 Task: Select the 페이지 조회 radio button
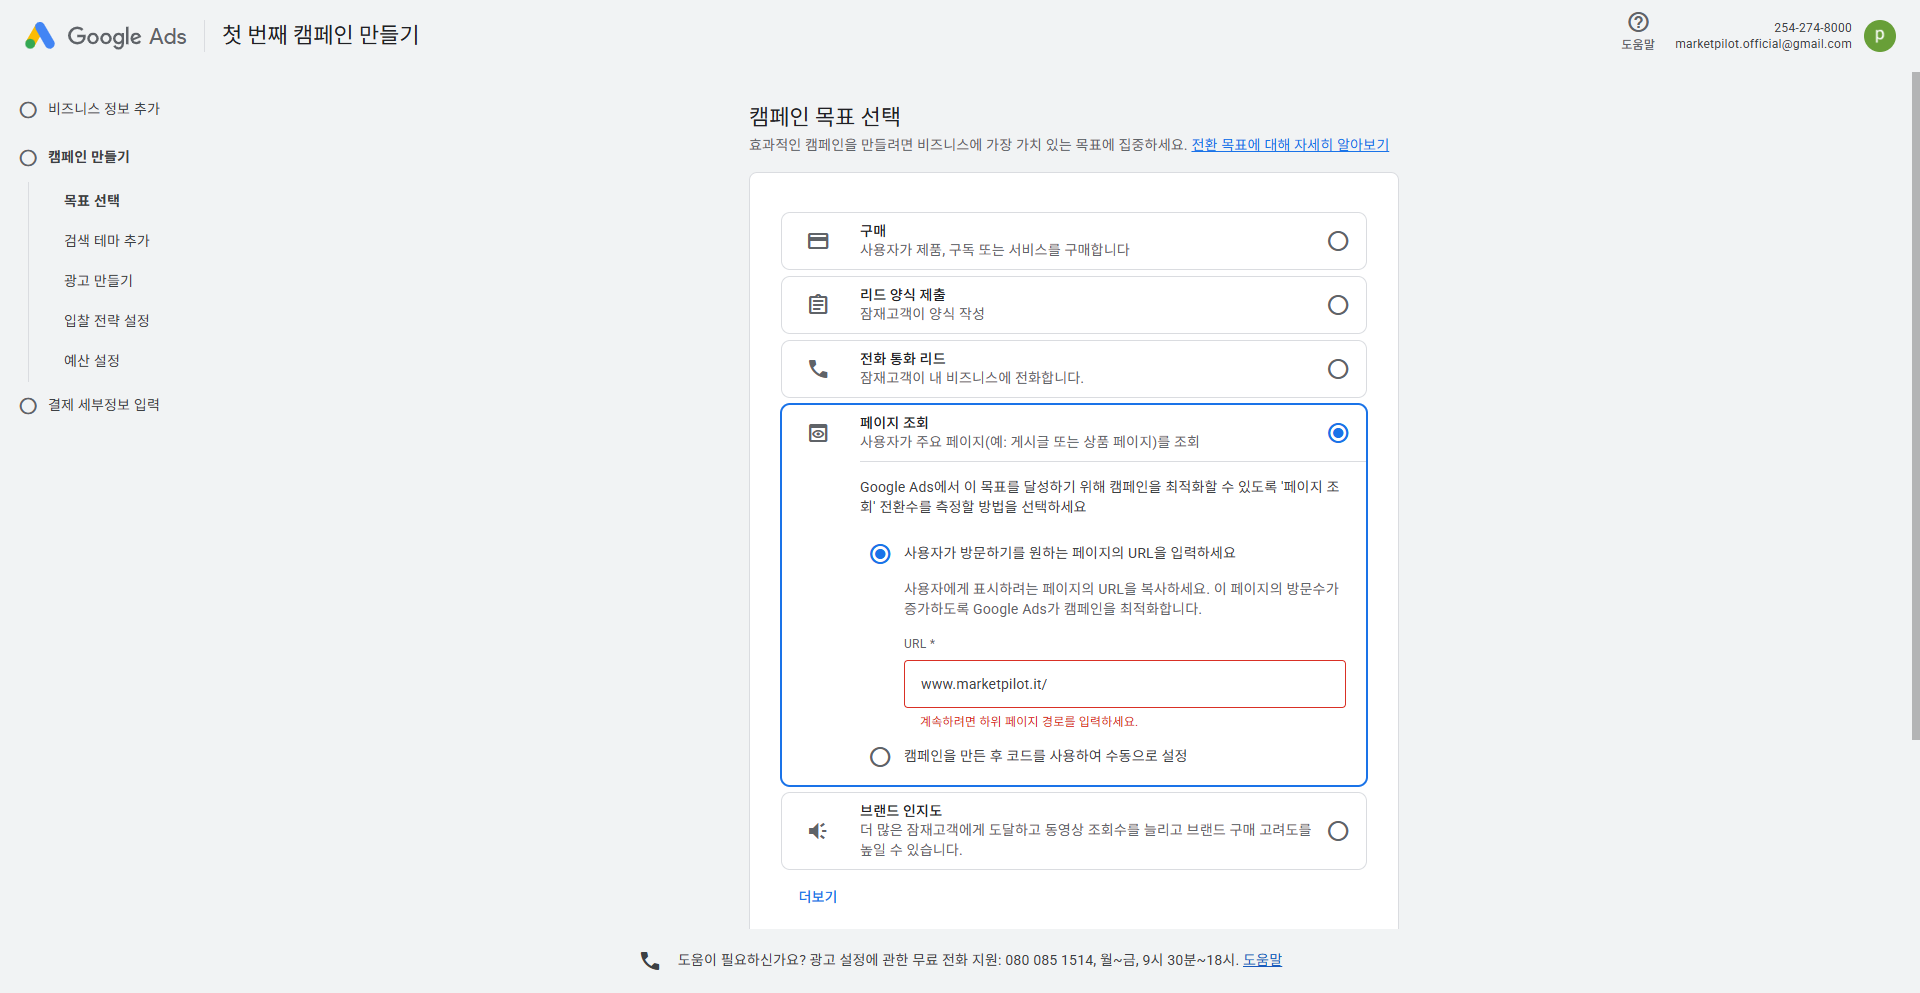tap(1338, 433)
